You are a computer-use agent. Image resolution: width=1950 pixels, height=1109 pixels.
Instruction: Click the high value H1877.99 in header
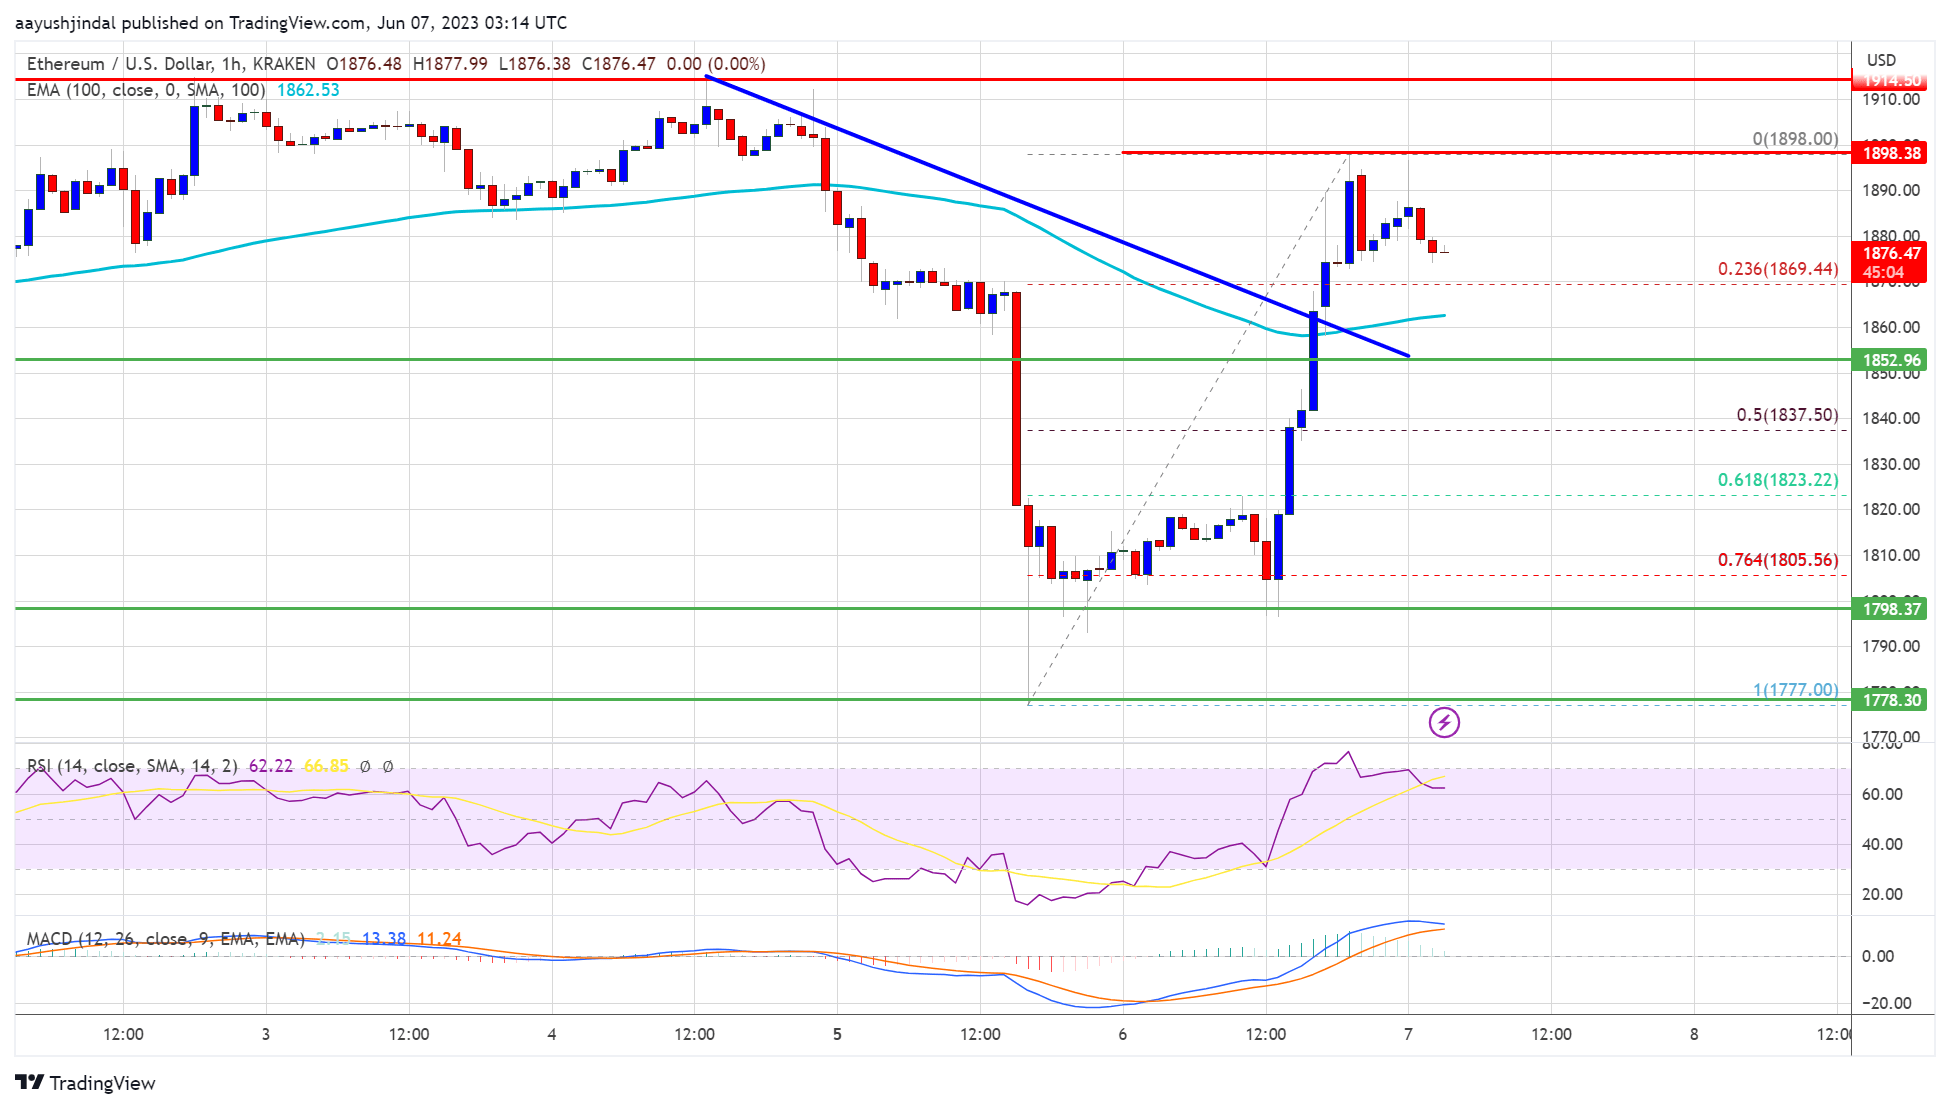(x=450, y=64)
